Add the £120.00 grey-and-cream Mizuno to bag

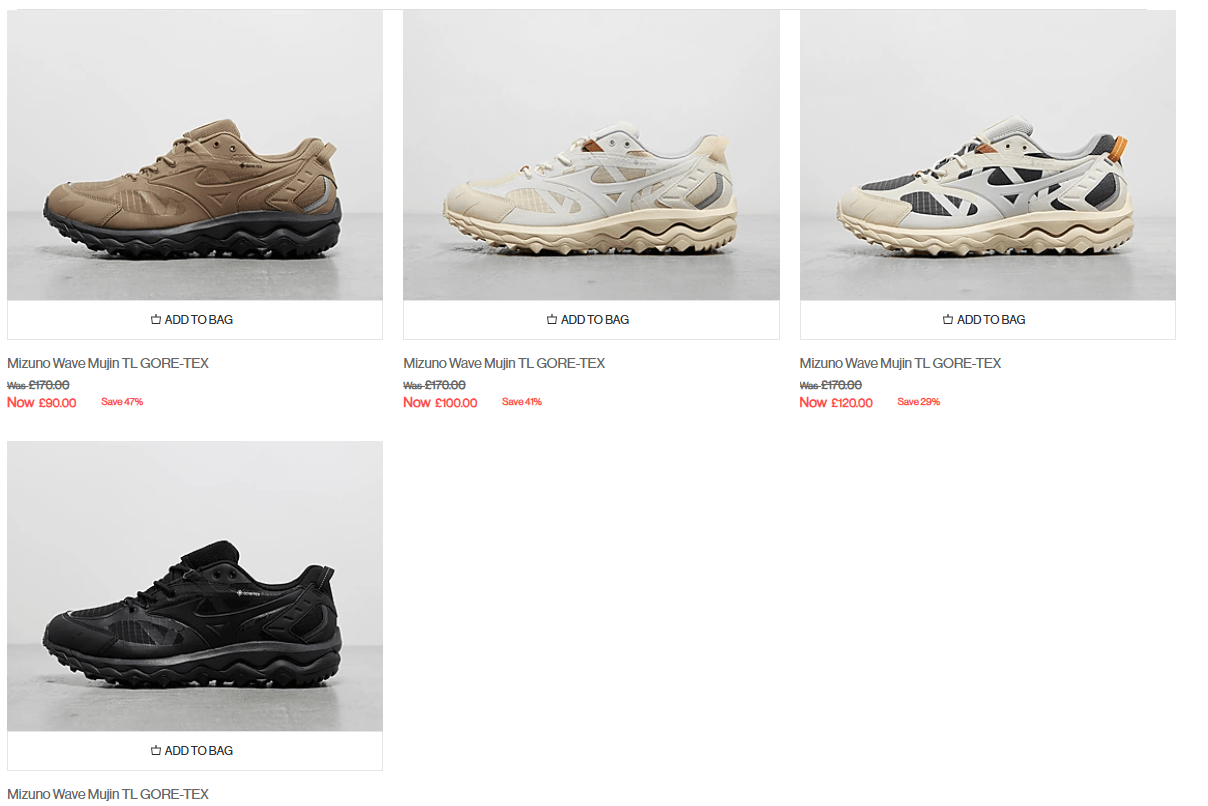(988, 320)
